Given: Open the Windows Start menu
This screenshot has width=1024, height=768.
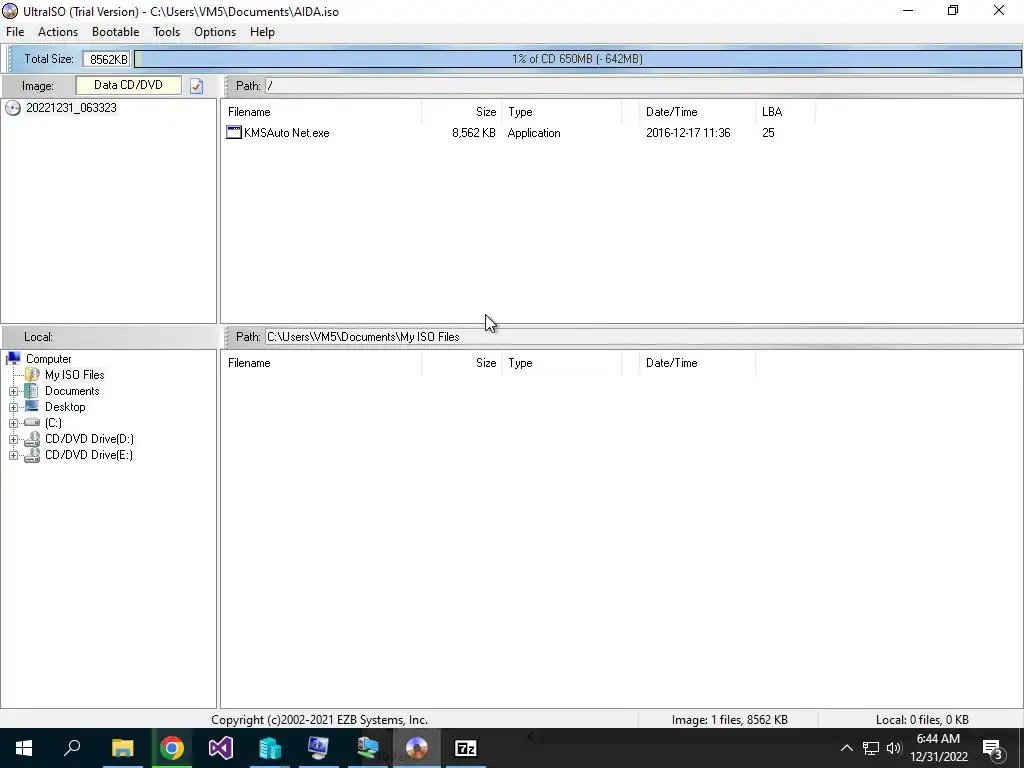Looking at the screenshot, I should (24, 748).
